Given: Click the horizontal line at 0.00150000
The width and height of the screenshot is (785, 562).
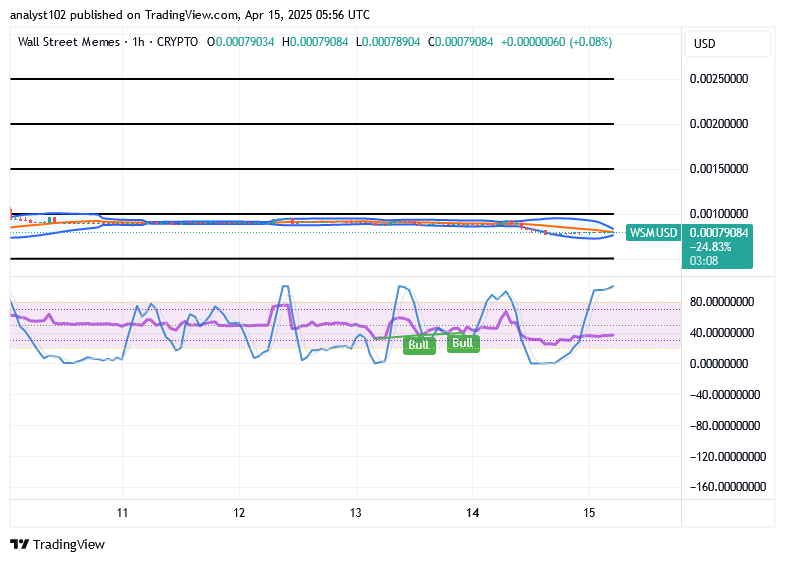Looking at the screenshot, I should pos(312,169).
